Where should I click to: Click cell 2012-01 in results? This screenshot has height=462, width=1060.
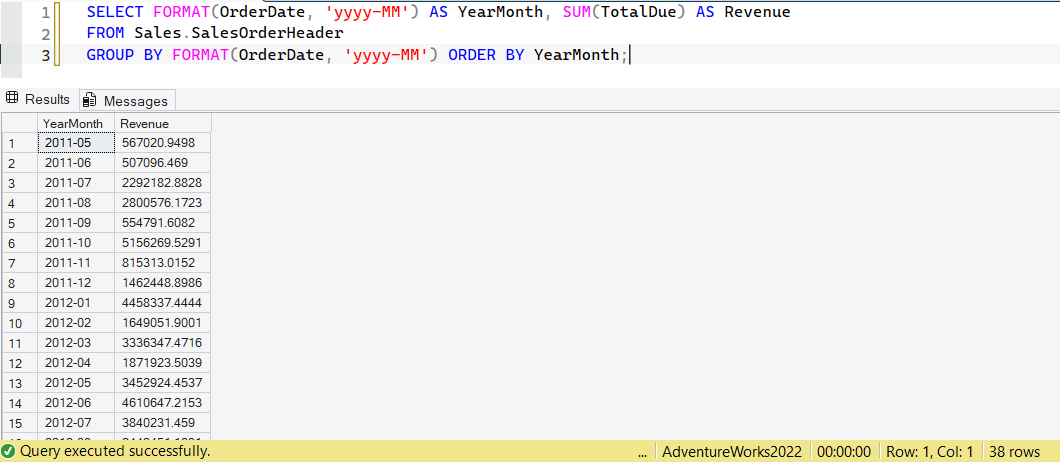[76, 302]
